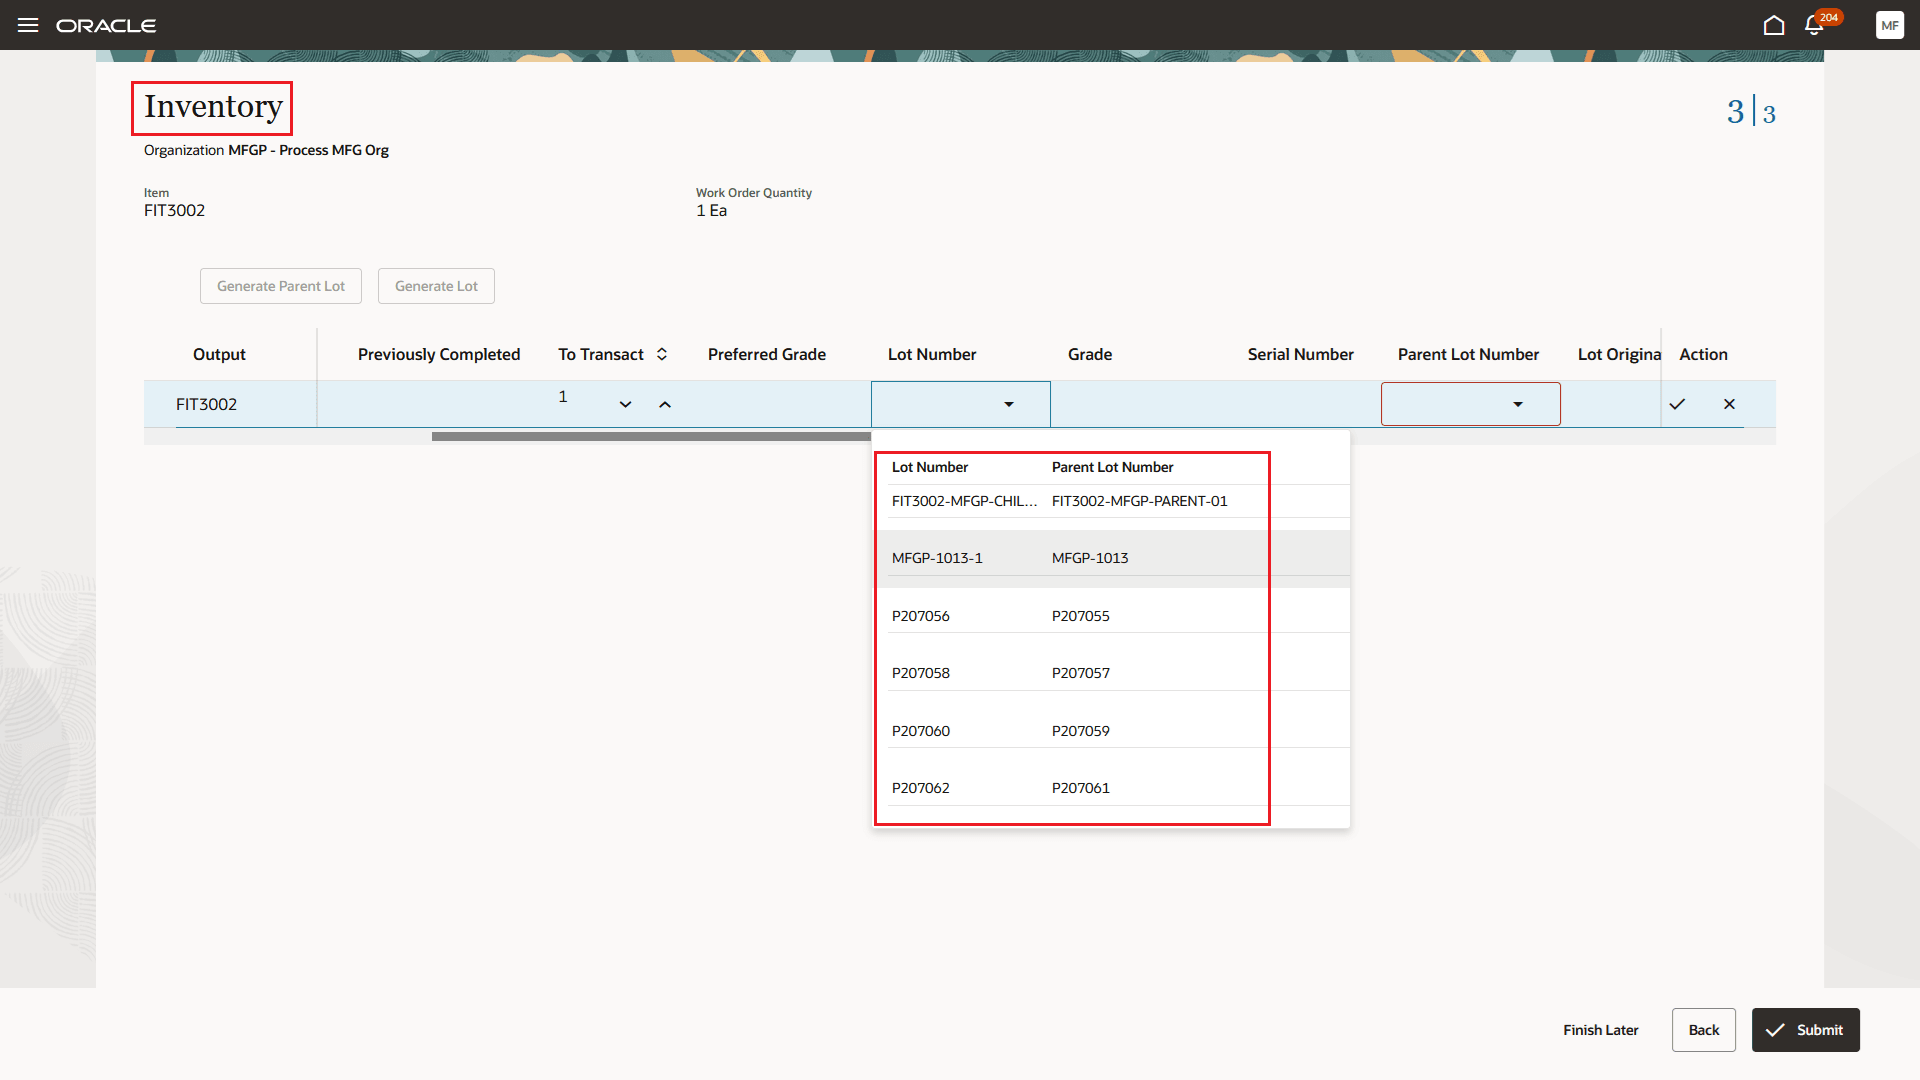Select lot FIT3002-MFGP-CHIL... from the list
The image size is (1920, 1080).
(964, 501)
